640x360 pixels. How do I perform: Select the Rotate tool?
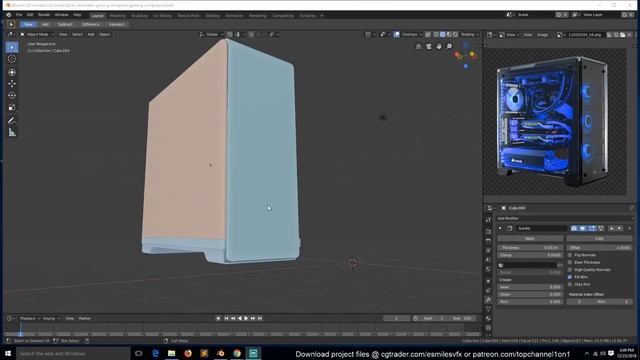pyautogui.click(x=12, y=96)
